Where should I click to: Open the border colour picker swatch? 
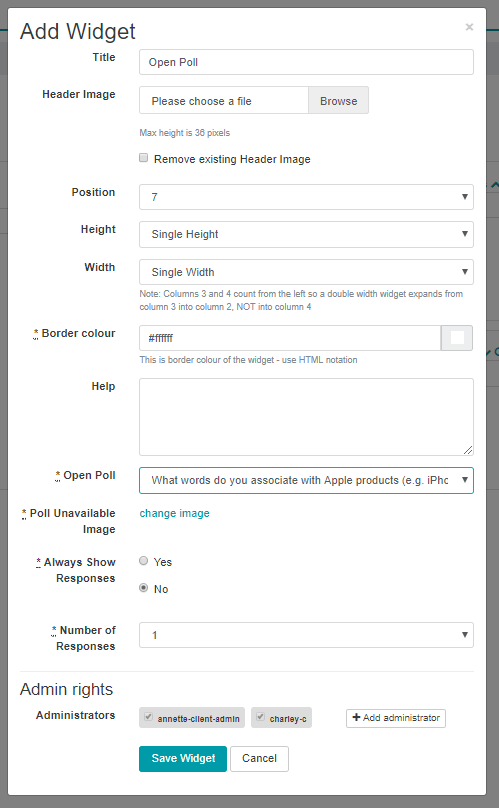[x=457, y=338]
